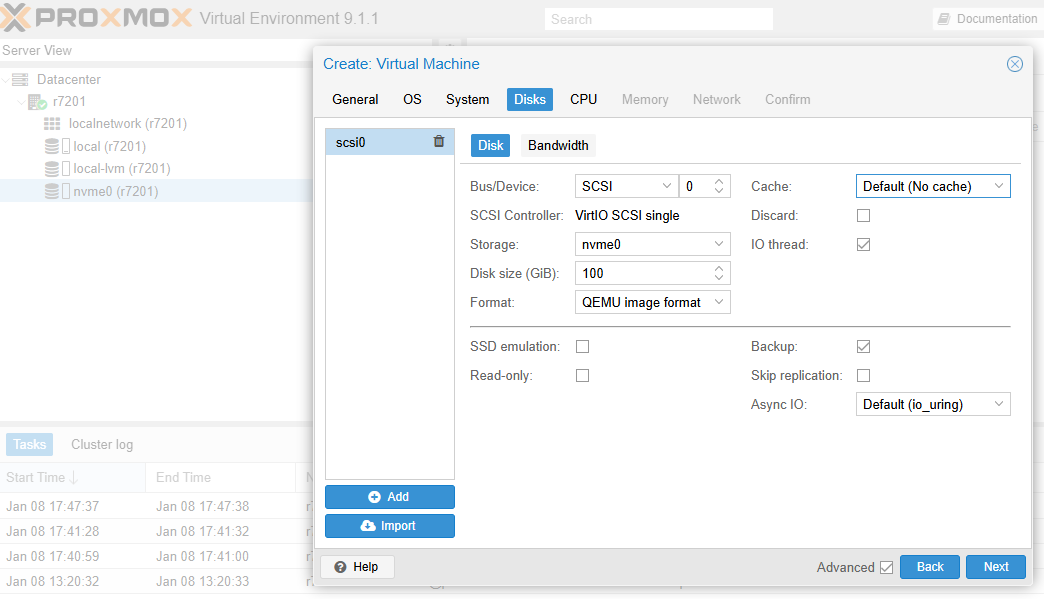The image size is (1044, 599).
Task: Close the Create Virtual Machine dialog
Action: pos(1014,64)
